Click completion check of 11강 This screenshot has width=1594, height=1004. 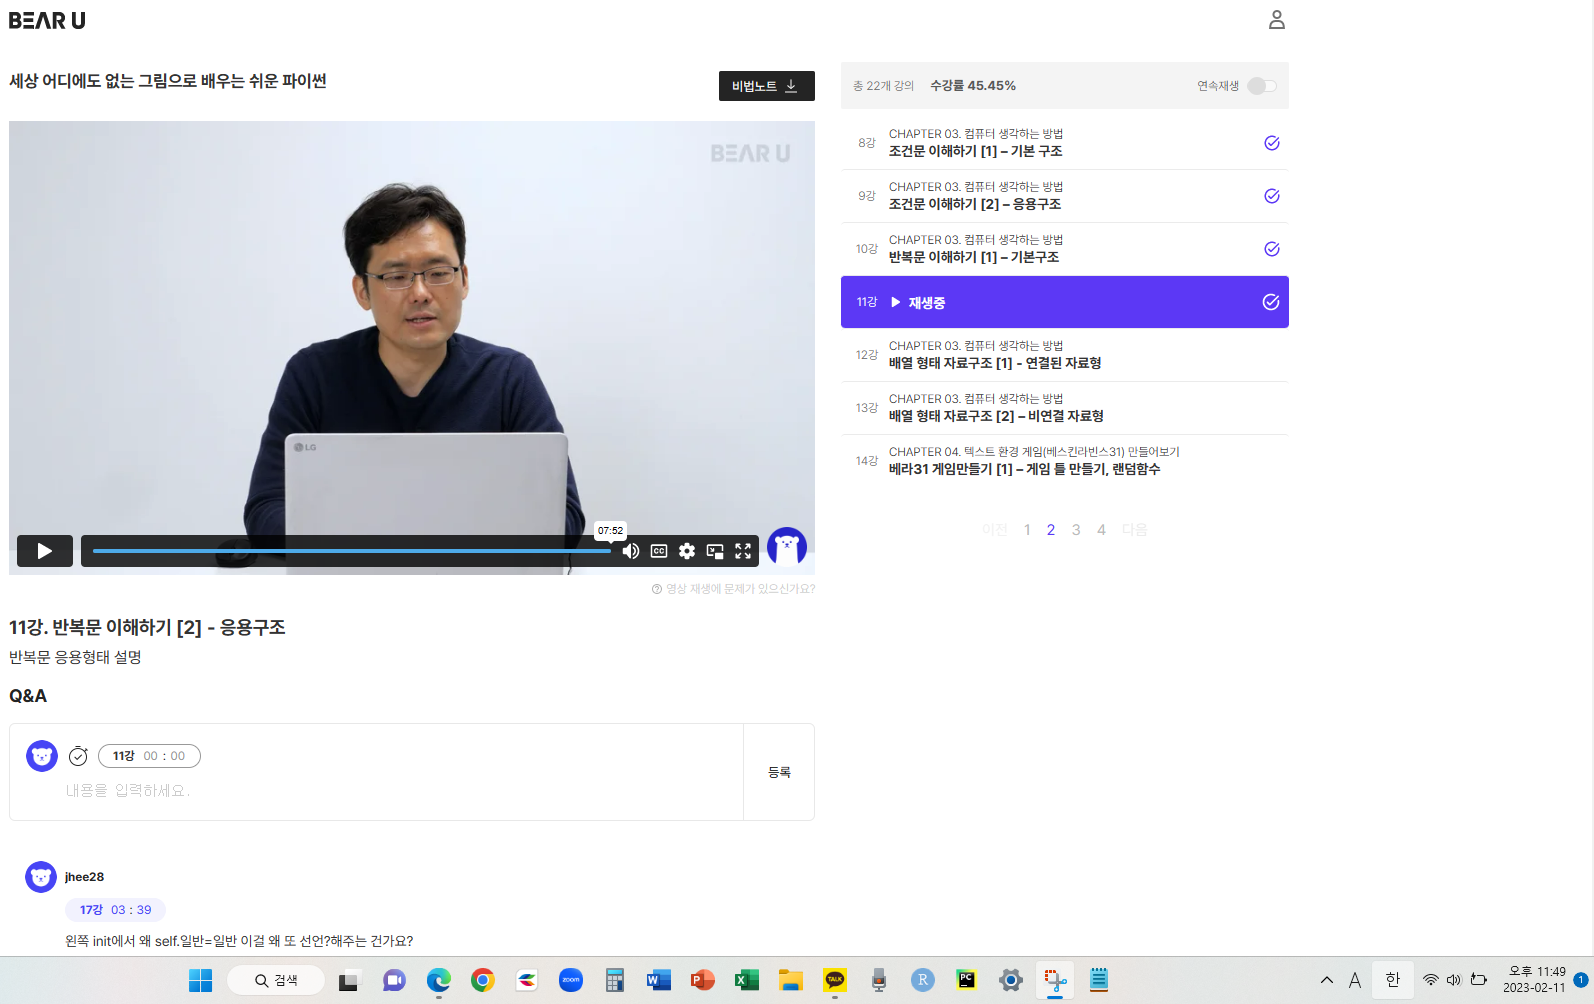[1271, 302]
